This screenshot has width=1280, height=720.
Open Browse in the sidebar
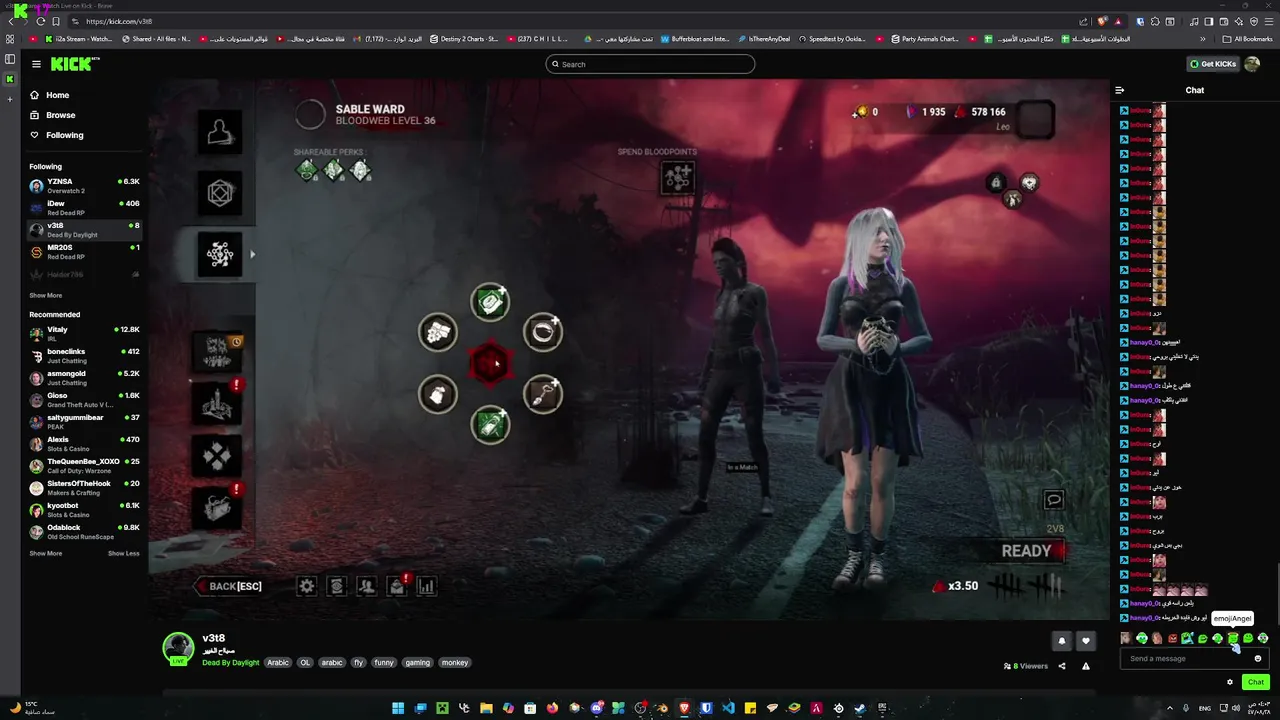click(60, 115)
